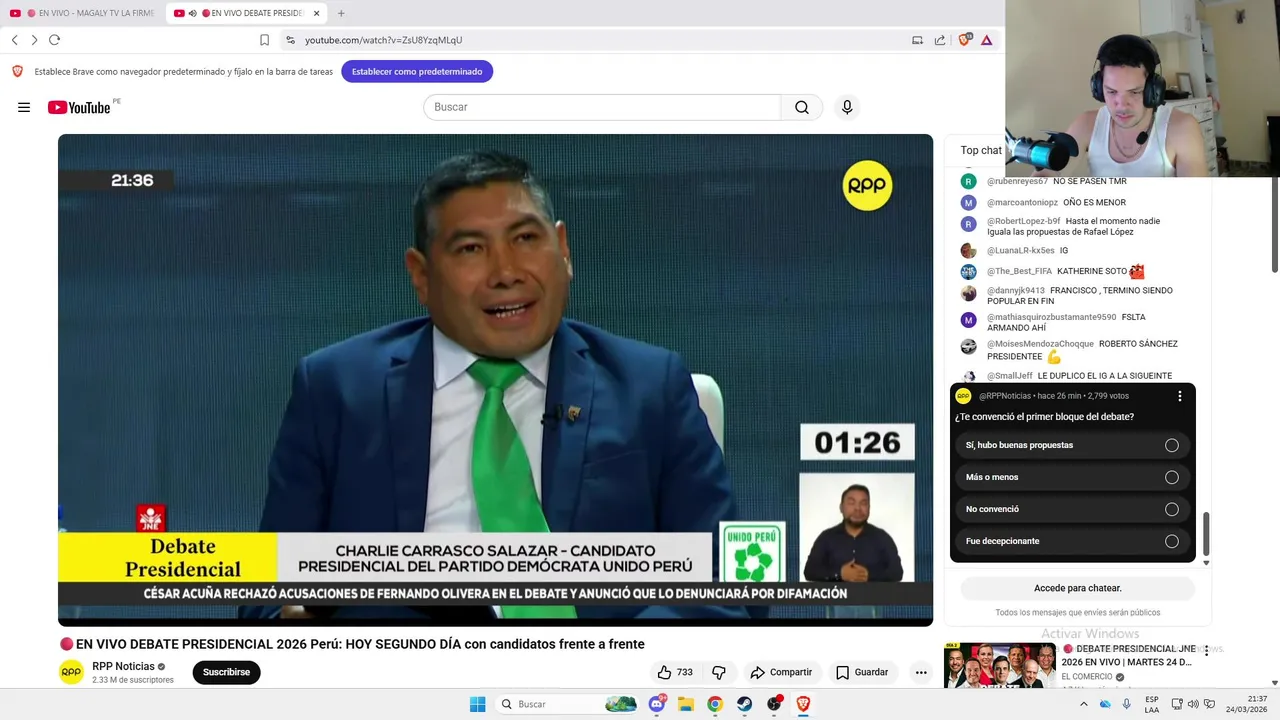Open Brave Rewards triangle icon
The image size is (1280, 720).
[x=986, y=40]
